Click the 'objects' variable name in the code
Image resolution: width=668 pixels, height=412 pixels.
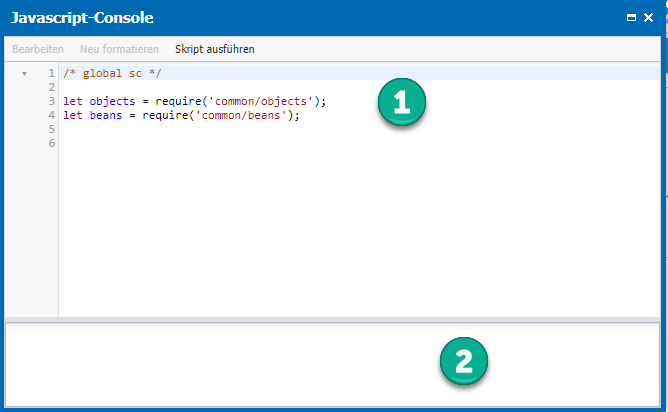tap(112, 101)
